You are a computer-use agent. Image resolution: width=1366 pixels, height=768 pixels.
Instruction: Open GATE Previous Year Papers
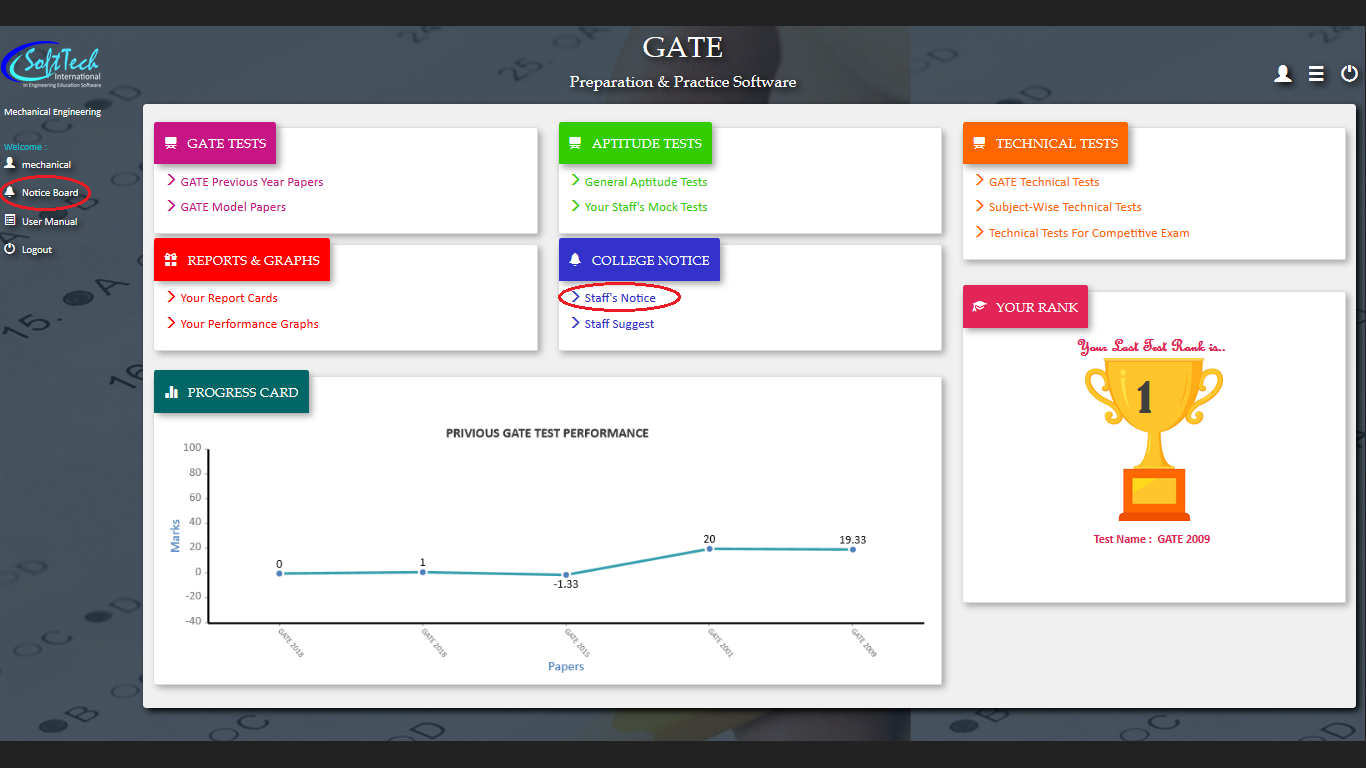click(x=251, y=182)
